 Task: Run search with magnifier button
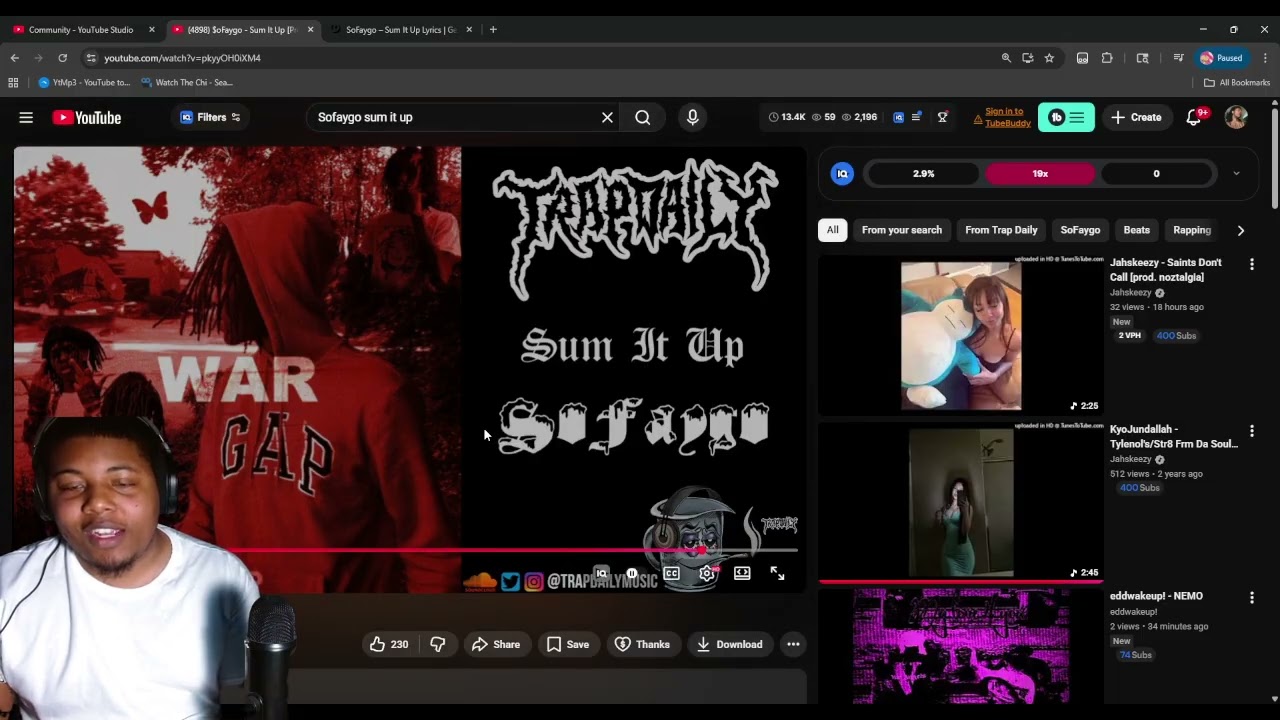(x=643, y=117)
